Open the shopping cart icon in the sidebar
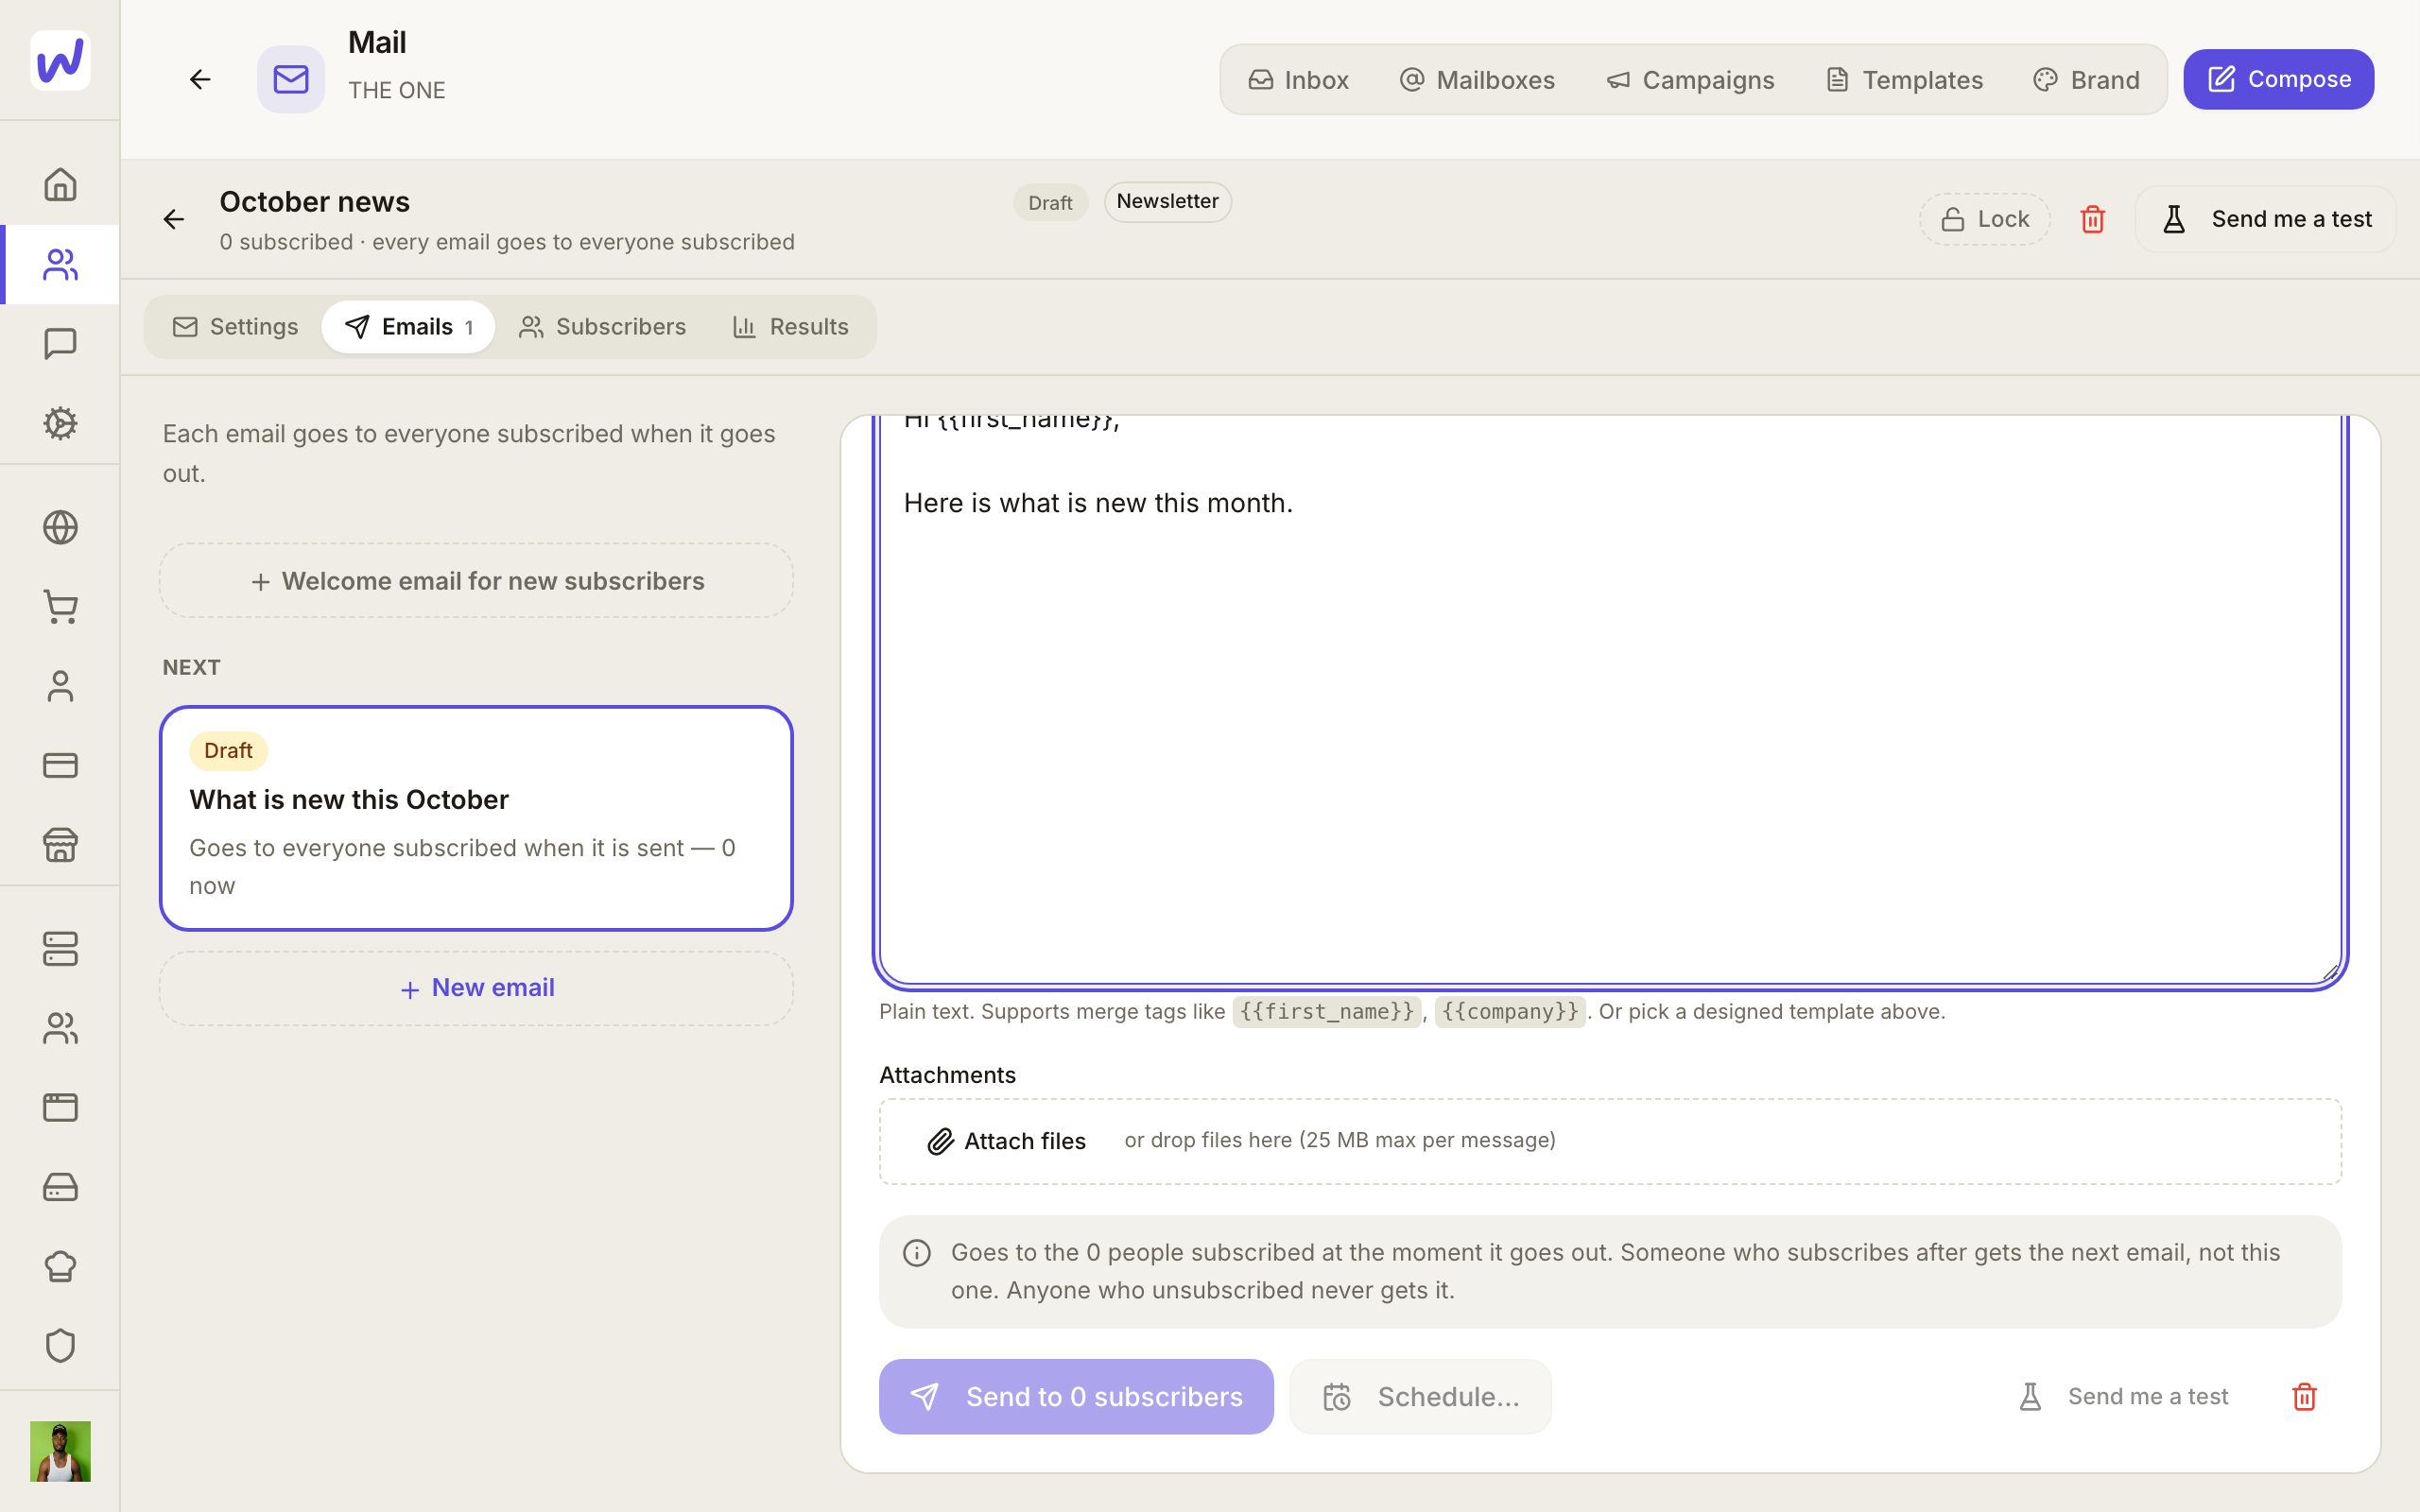This screenshot has width=2420, height=1512. click(x=60, y=606)
